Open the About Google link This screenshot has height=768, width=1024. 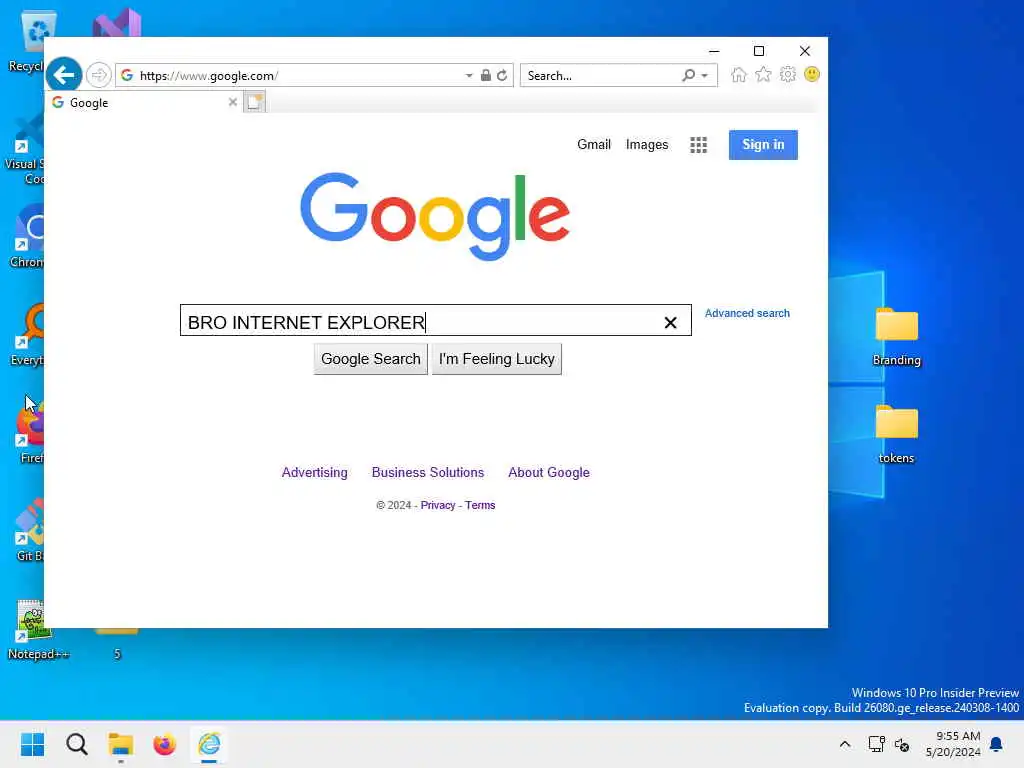[549, 472]
